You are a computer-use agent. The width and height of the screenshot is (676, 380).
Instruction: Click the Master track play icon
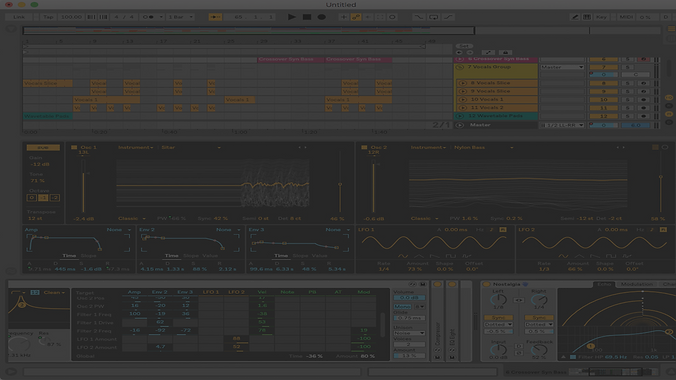pyautogui.click(x=460, y=125)
